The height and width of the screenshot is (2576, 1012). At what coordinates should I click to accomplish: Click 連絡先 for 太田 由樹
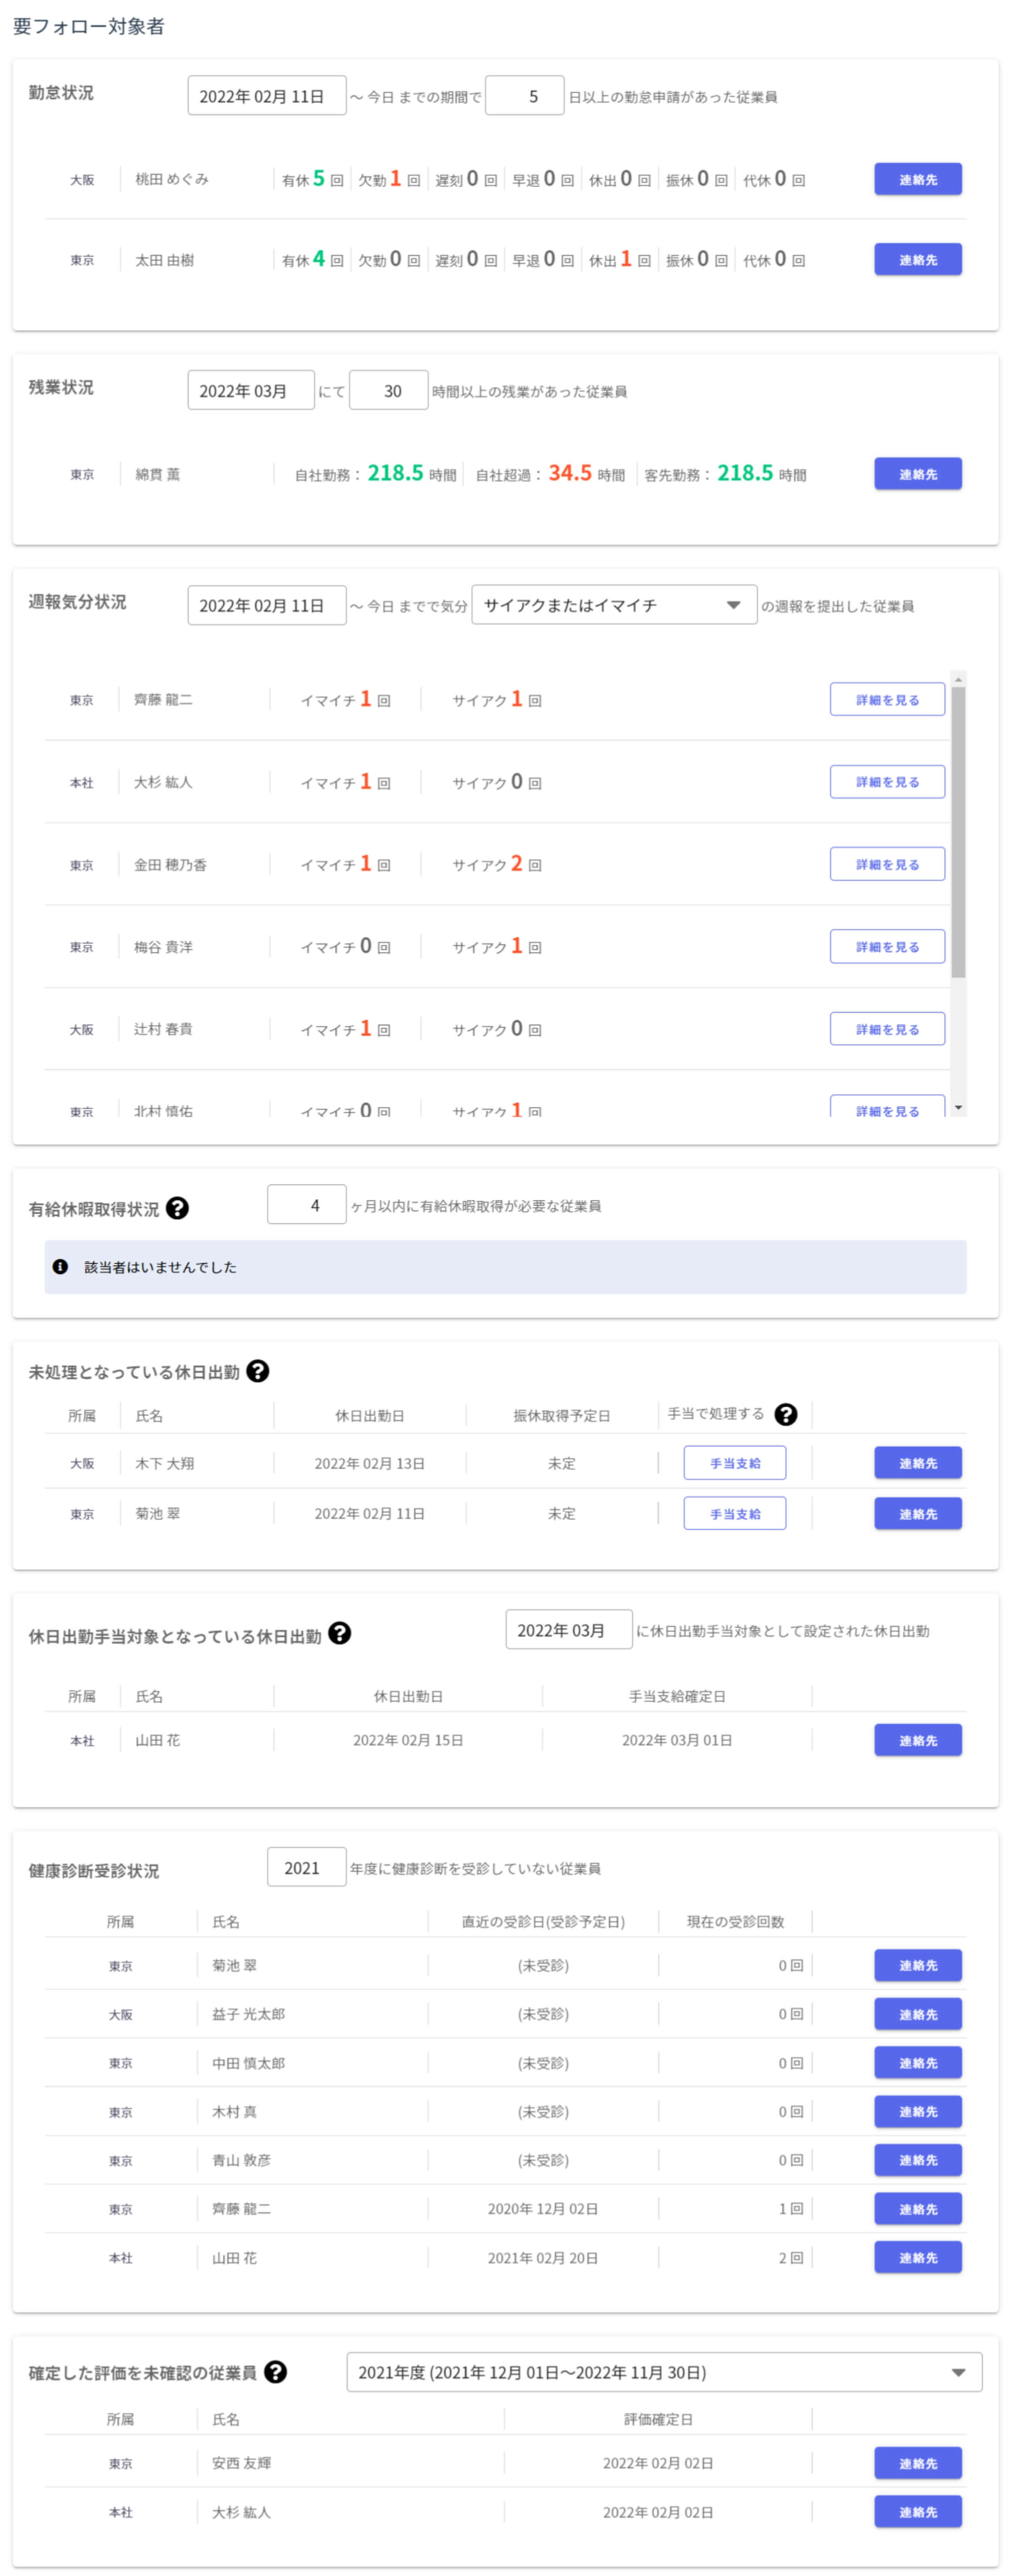[x=918, y=260]
